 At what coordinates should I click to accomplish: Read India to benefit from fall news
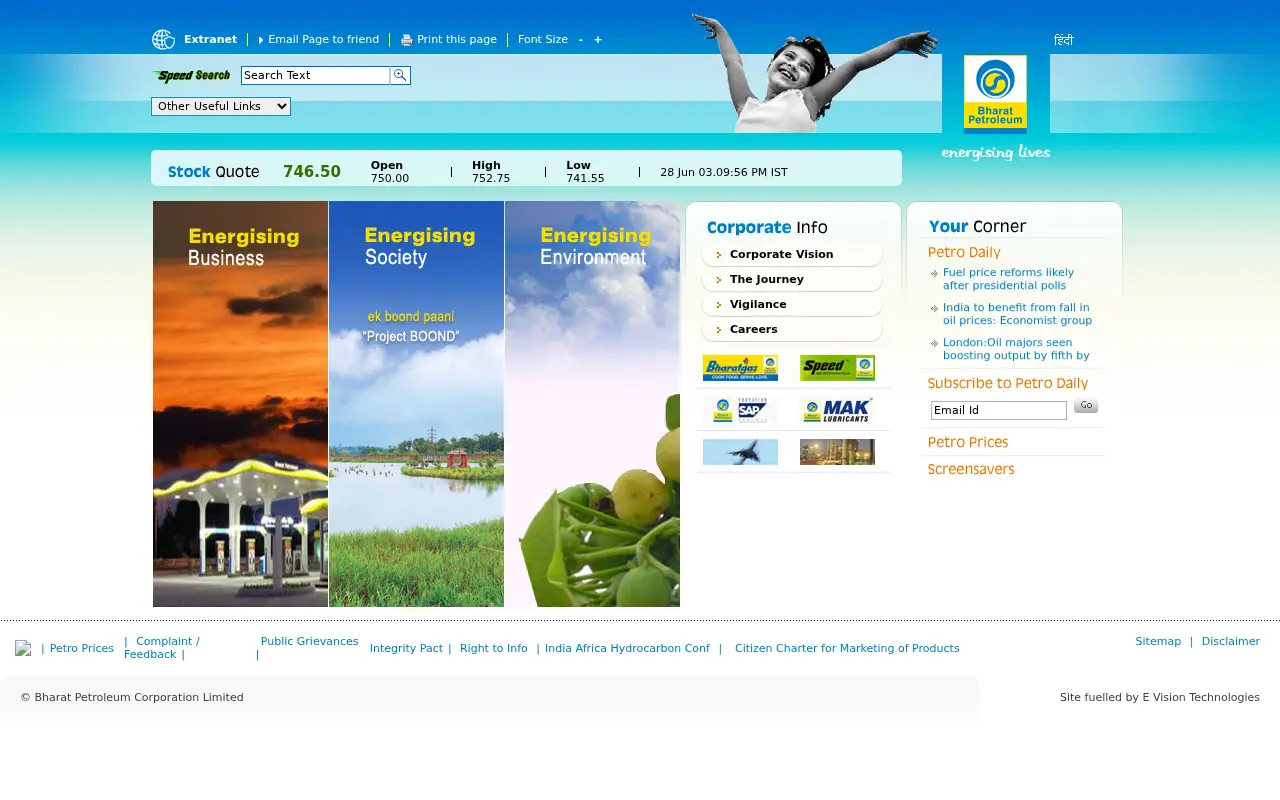point(1017,314)
